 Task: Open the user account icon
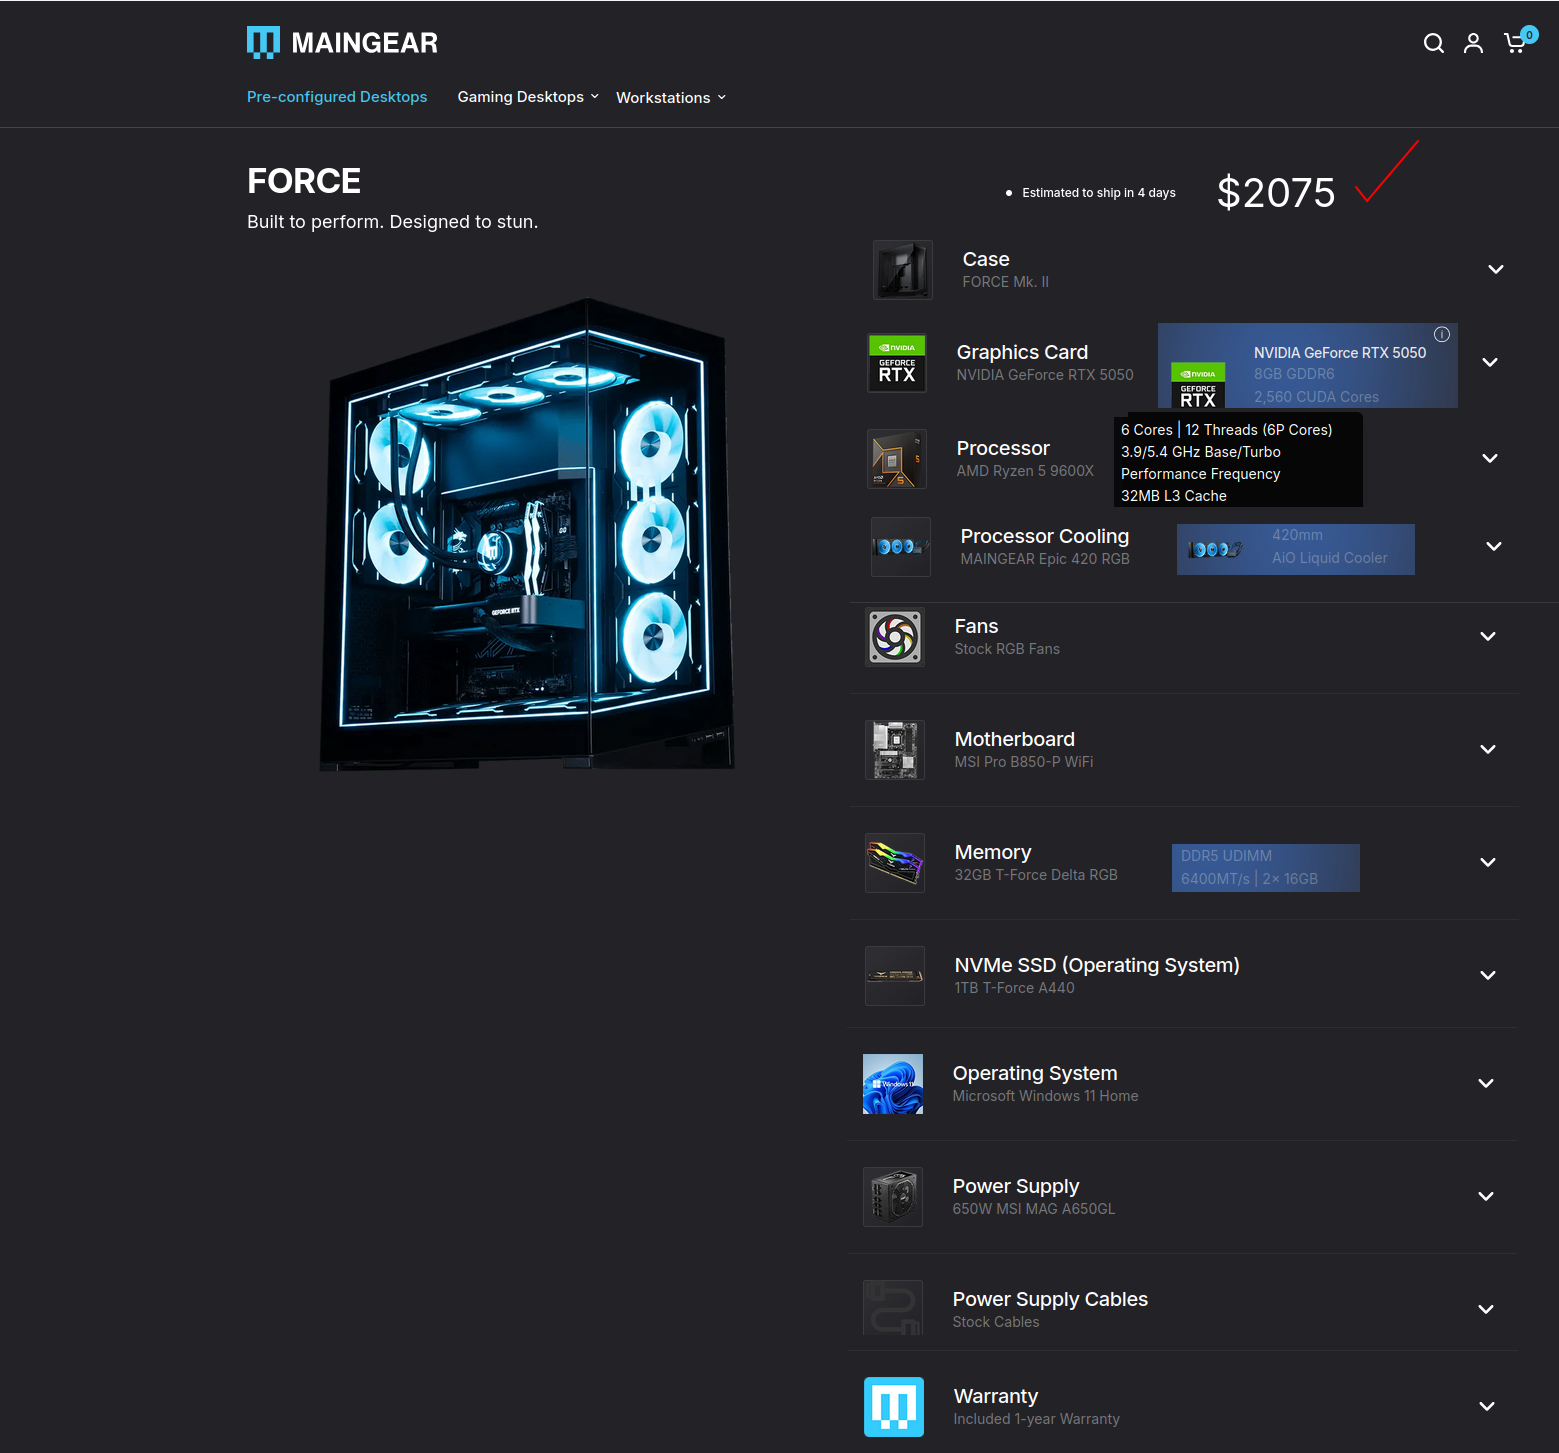pyautogui.click(x=1473, y=43)
